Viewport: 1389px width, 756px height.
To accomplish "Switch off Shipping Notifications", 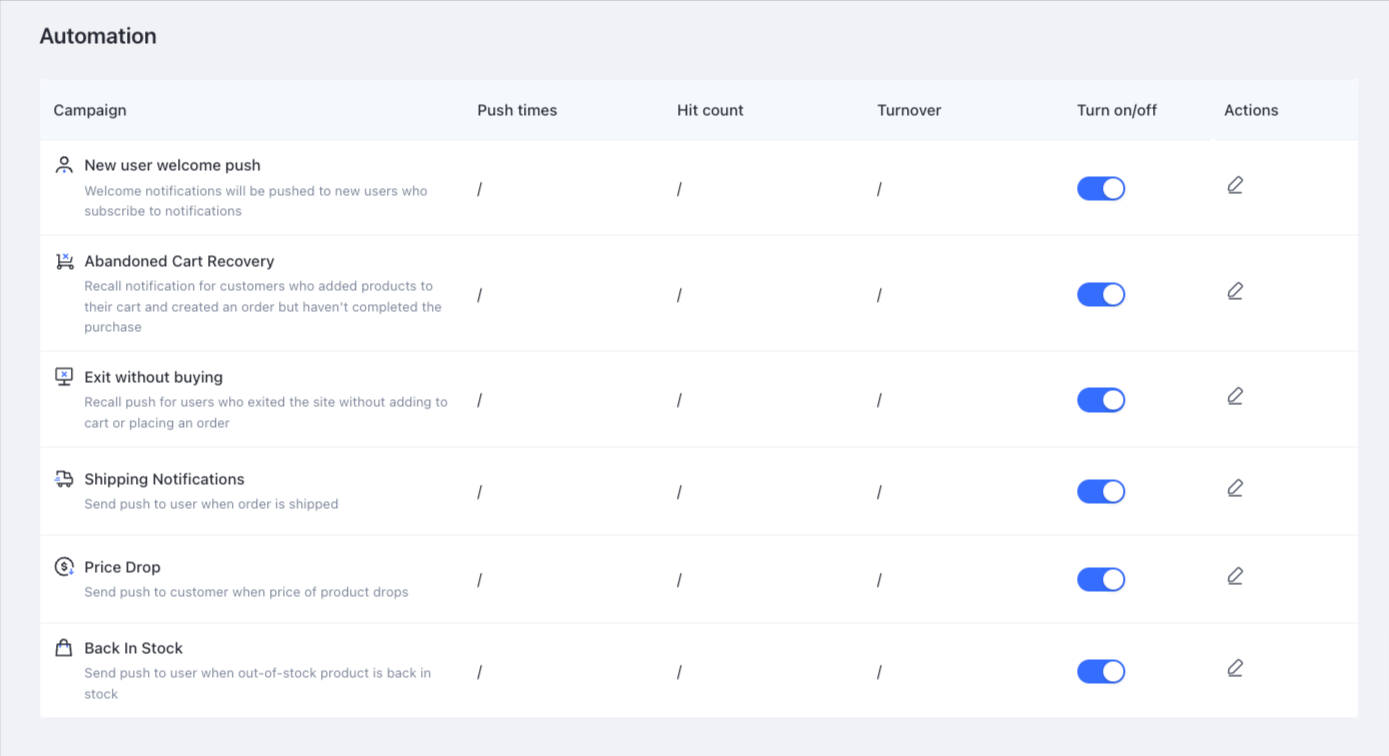I will (1101, 491).
